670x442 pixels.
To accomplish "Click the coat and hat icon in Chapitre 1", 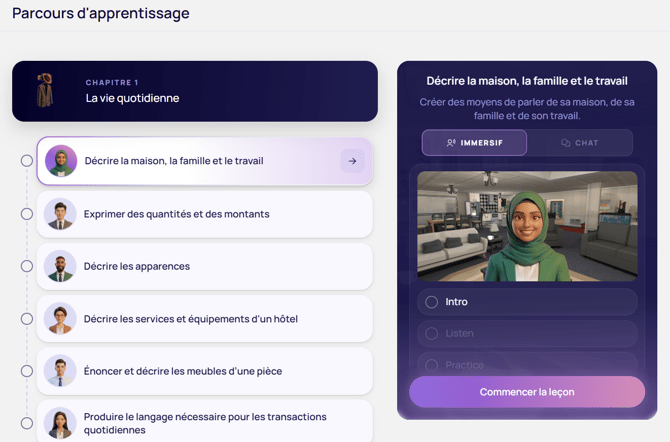I will (45, 90).
